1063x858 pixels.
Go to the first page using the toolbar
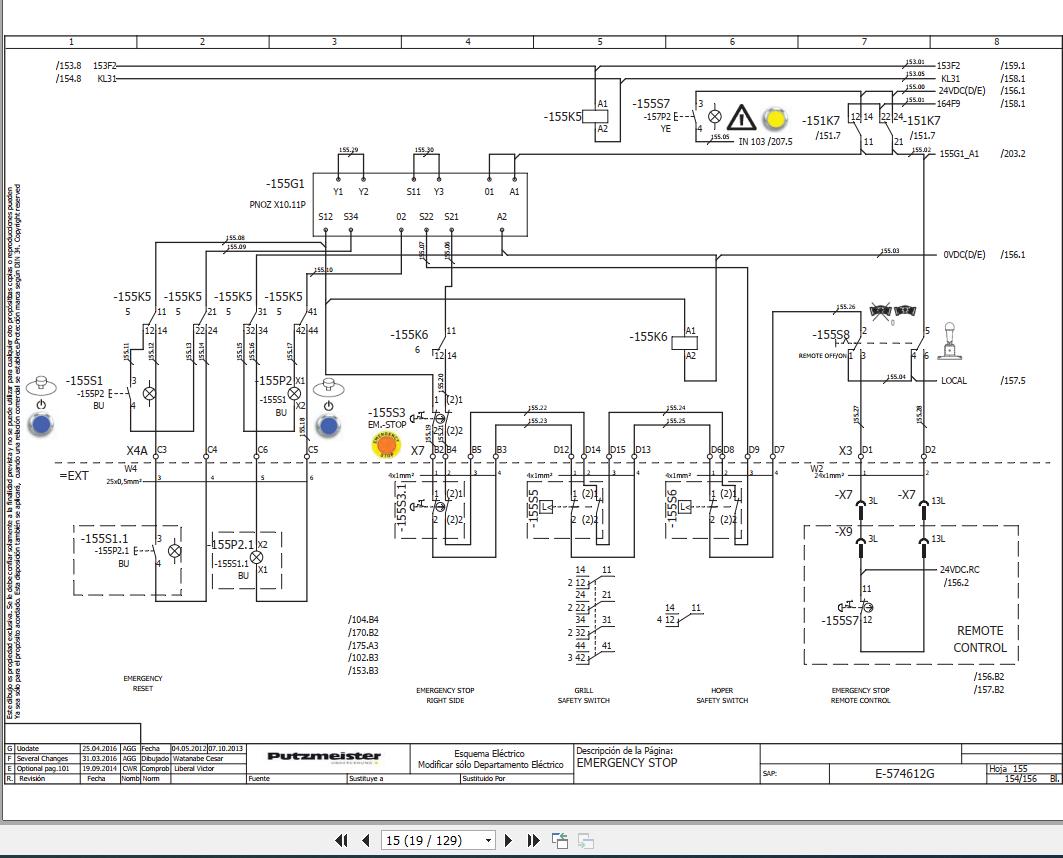[x=341, y=840]
